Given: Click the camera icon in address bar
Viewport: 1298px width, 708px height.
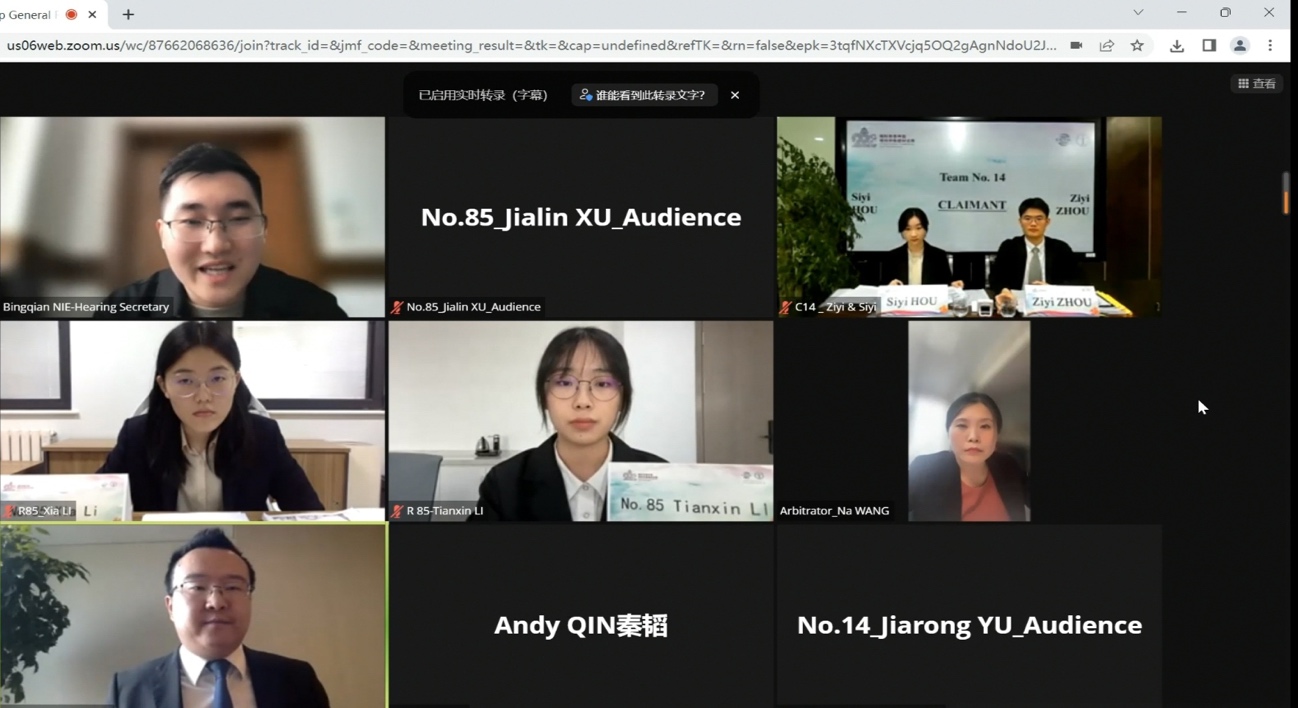Looking at the screenshot, I should click(1076, 46).
